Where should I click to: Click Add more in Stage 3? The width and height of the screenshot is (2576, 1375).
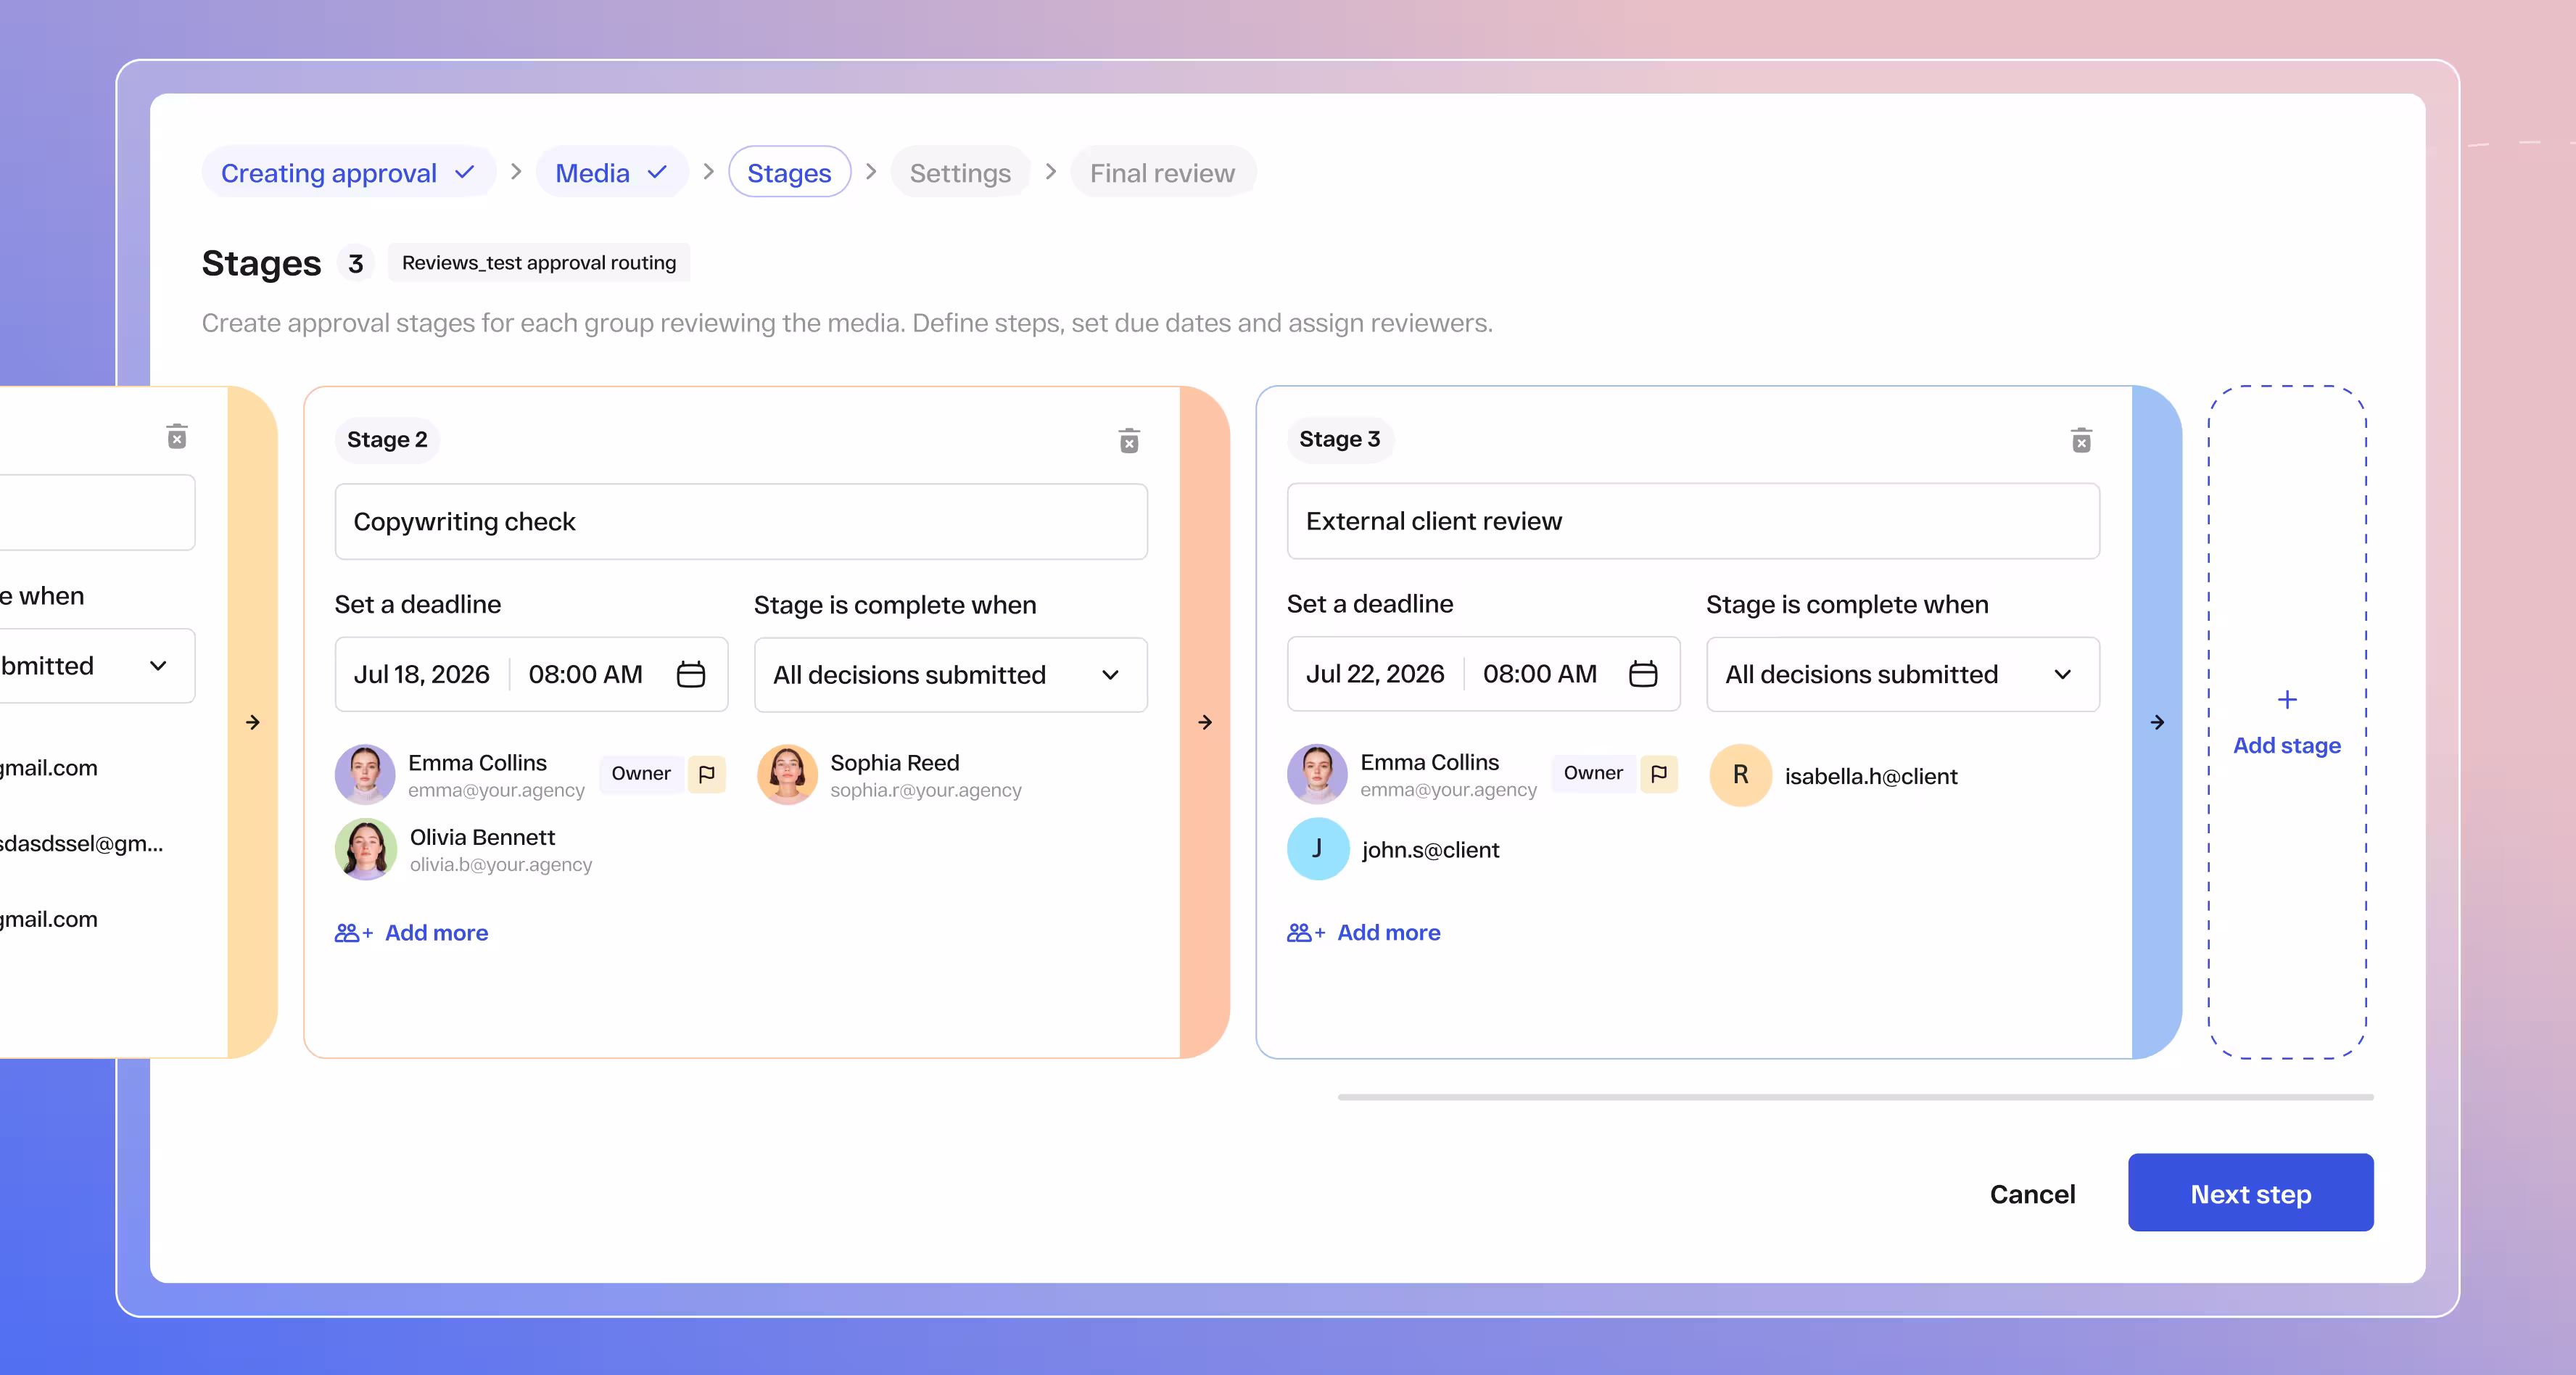point(1388,932)
